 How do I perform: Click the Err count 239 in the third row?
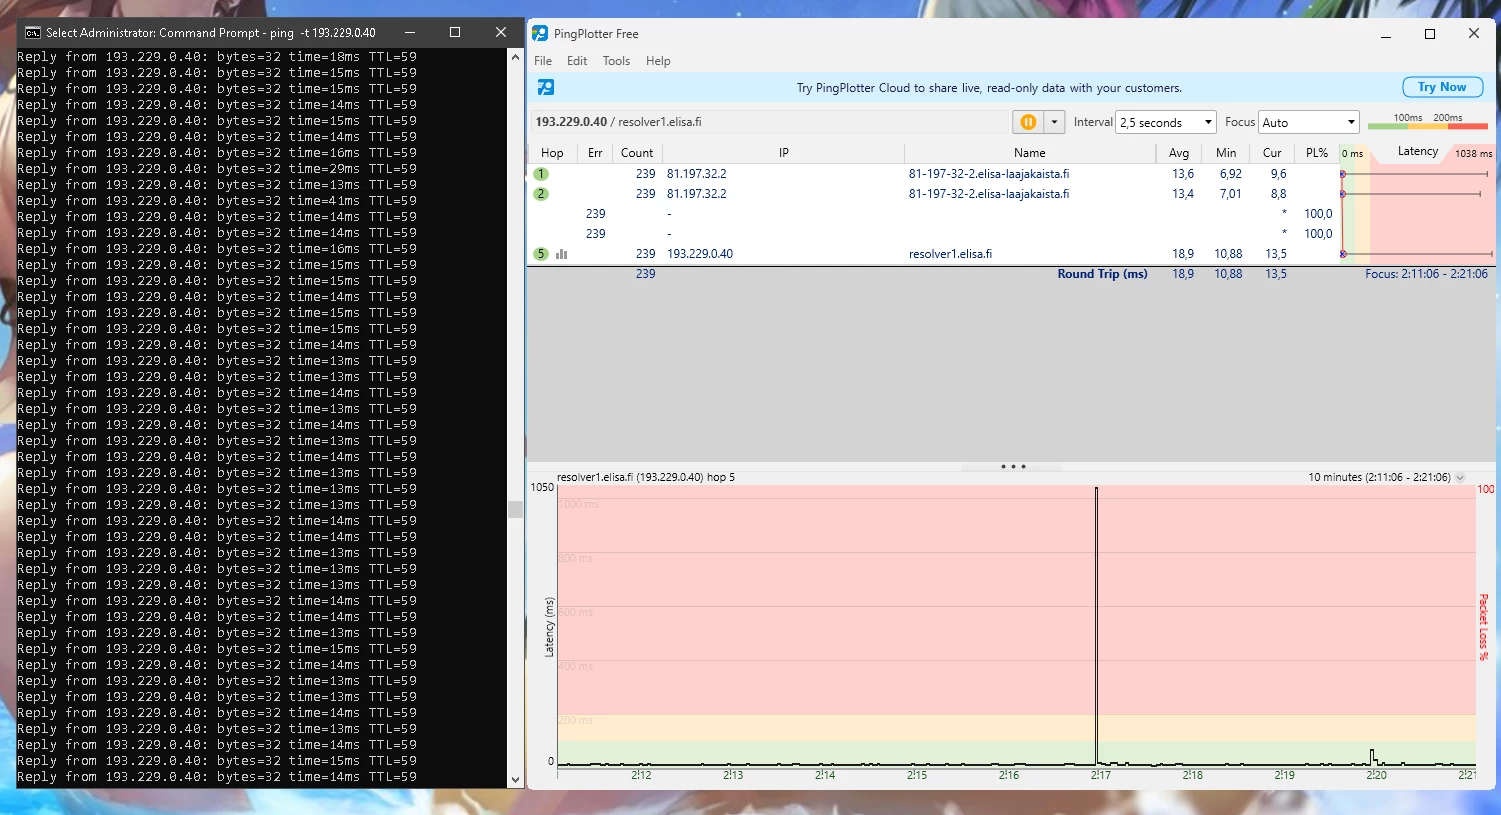tap(595, 214)
